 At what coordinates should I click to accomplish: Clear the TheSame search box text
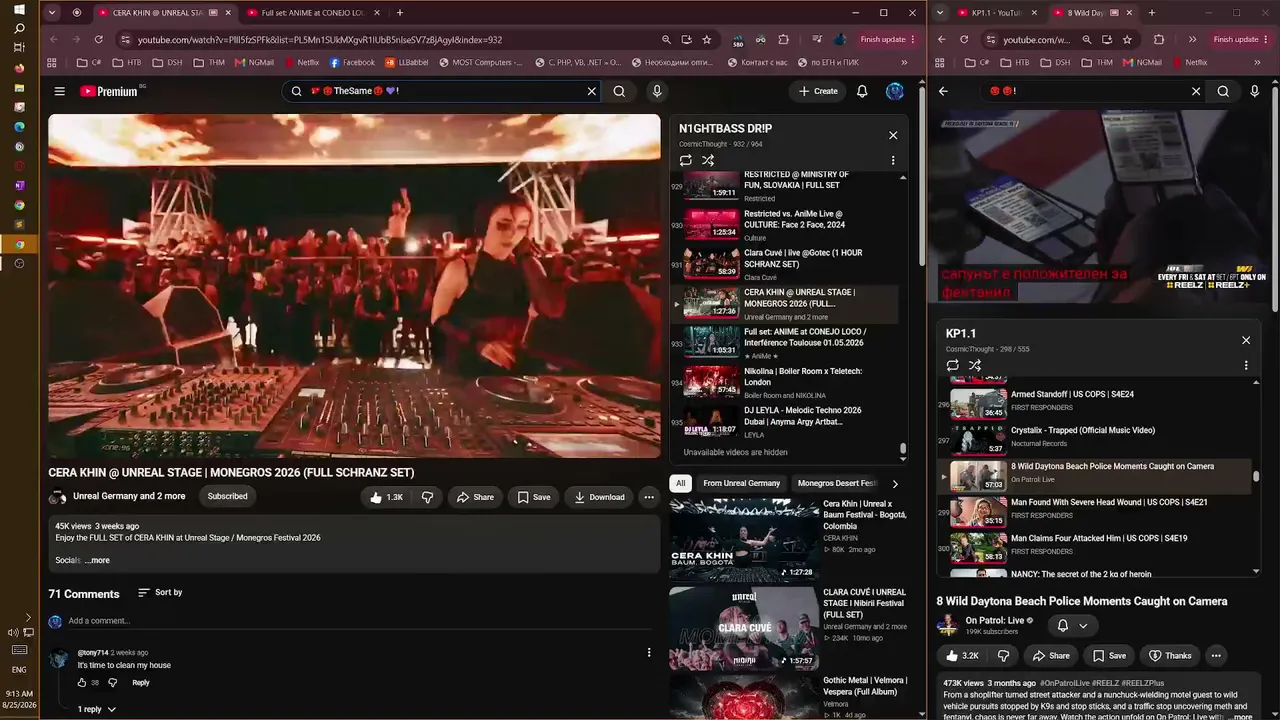591,91
